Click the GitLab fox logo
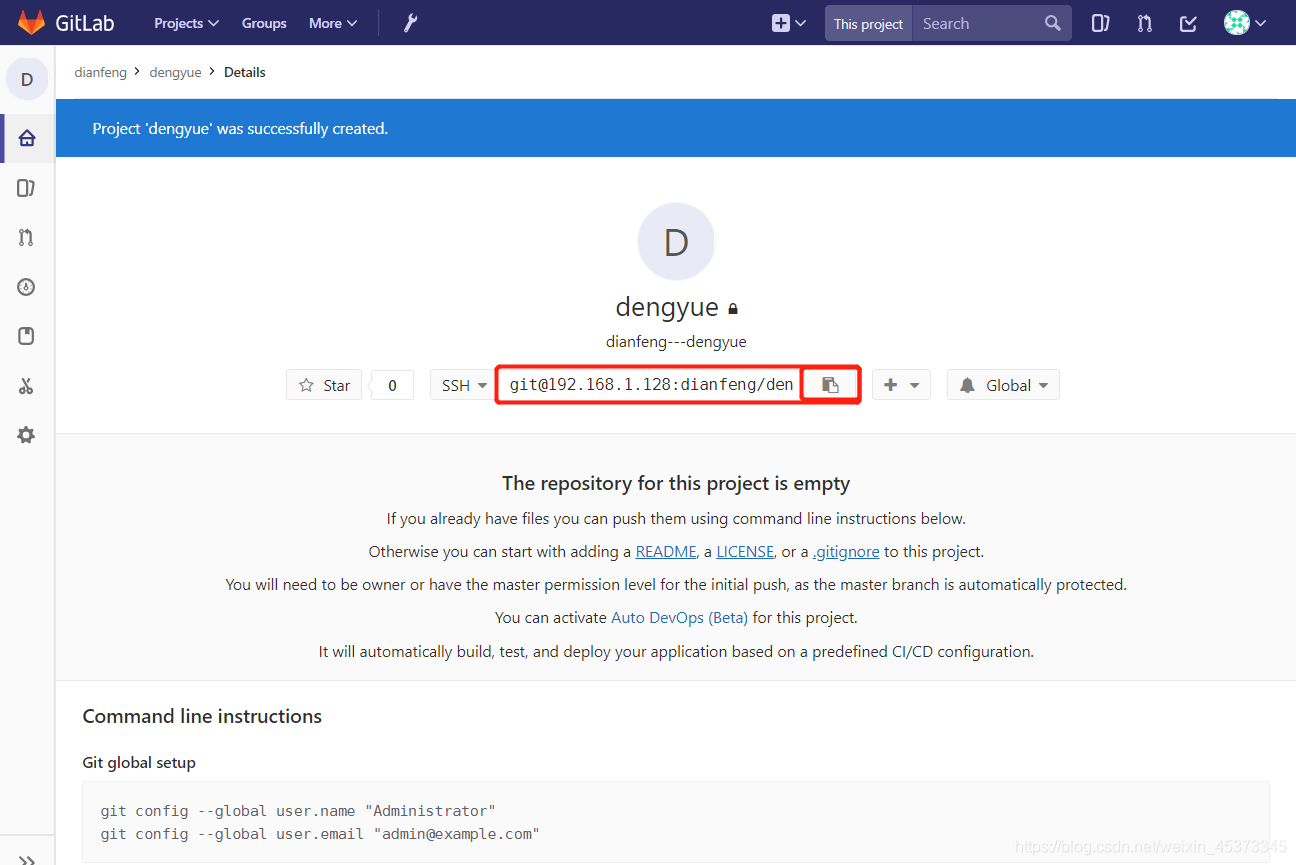This screenshot has width=1296, height=865. pos(32,22)
